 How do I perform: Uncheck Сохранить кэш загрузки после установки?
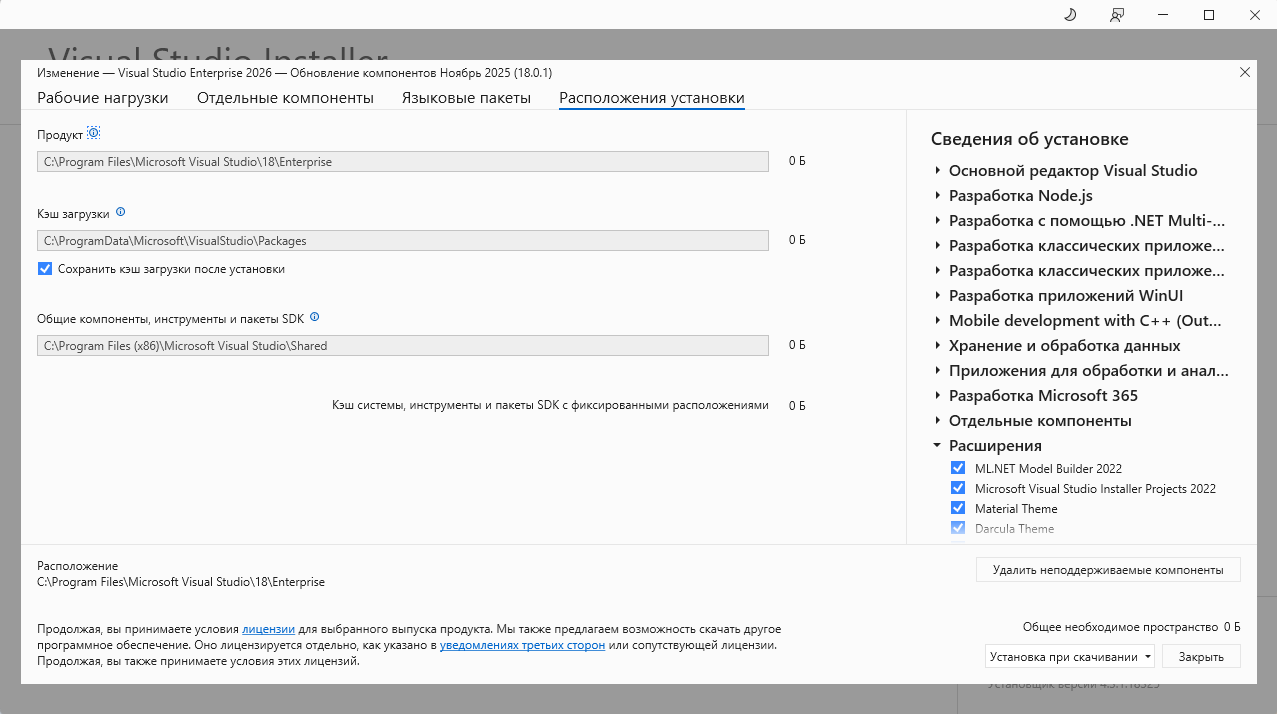(x=44, y=269)
